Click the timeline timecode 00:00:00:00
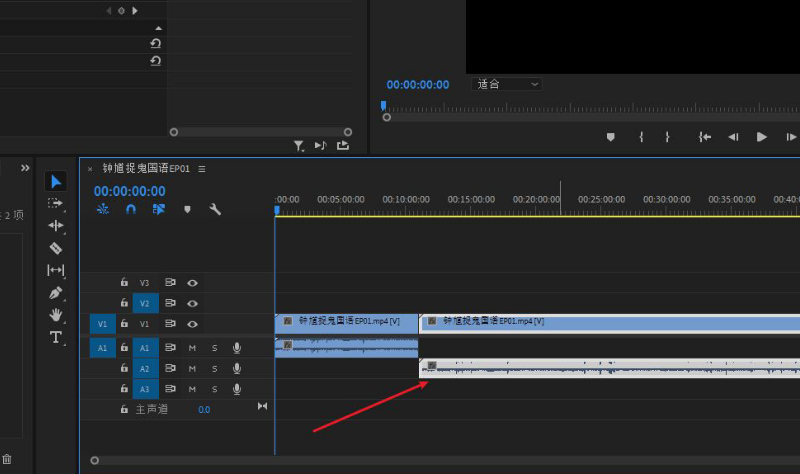The image size is (800, 474). pyautogui.click(x=130, y=191)
